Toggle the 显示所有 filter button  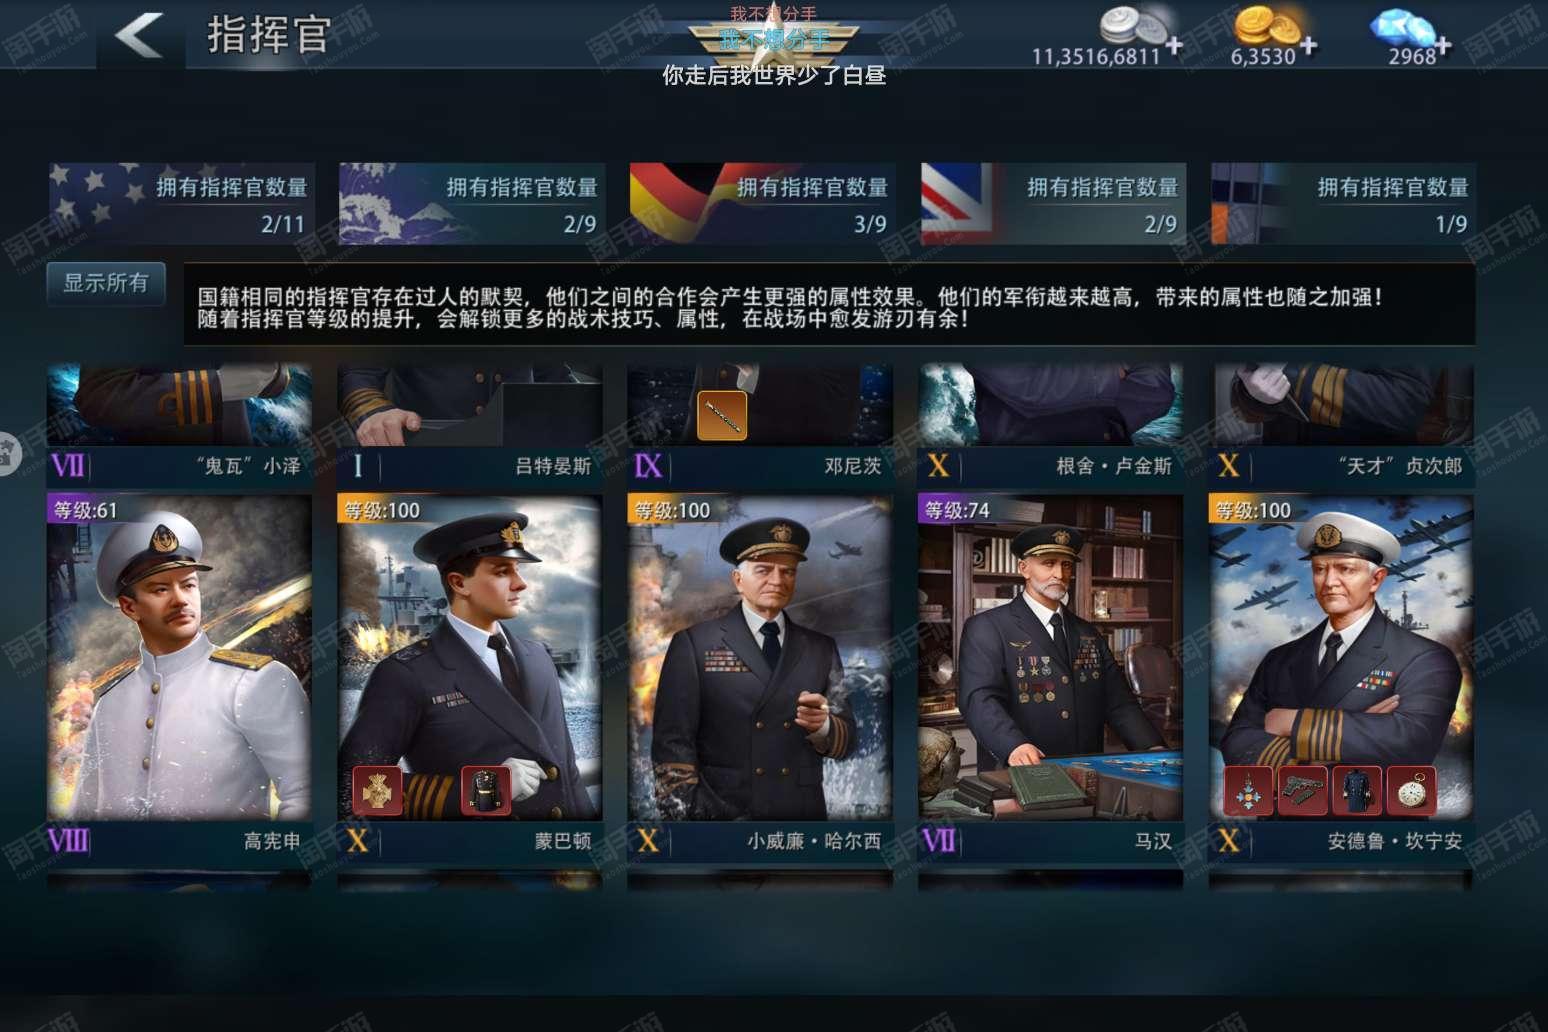(x=106, y=283)
